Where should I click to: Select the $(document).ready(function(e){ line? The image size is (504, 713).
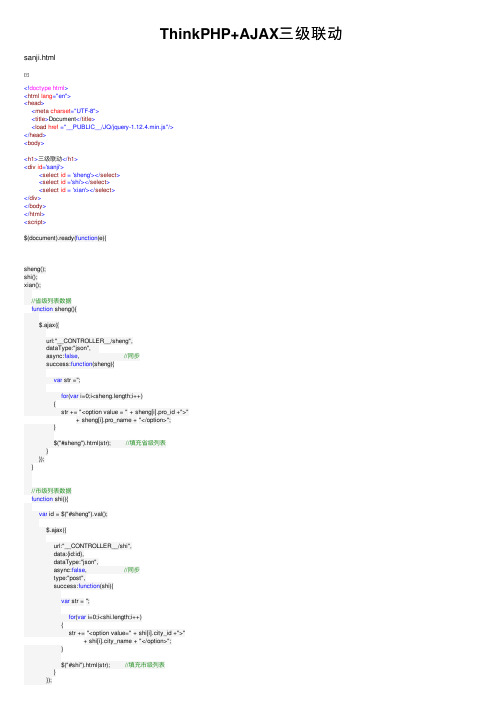tap(65, 238)
